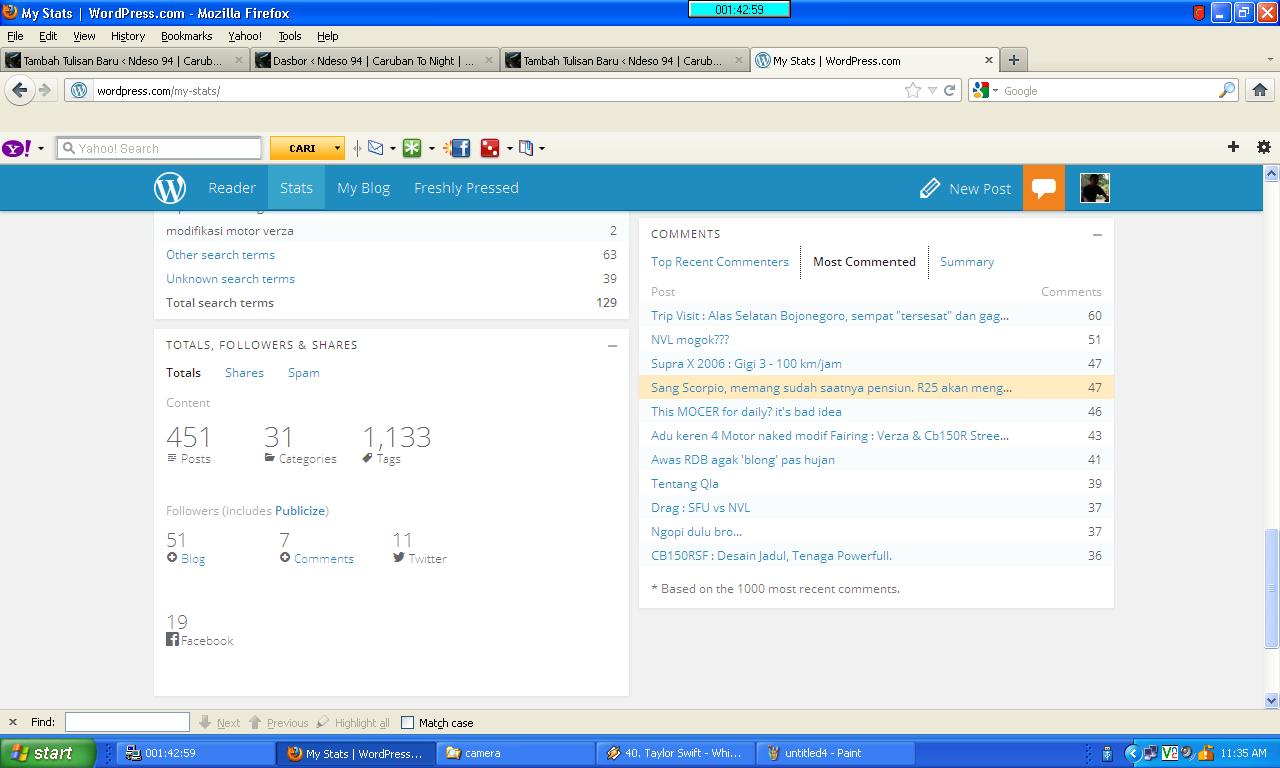1280x768 pixels.
Task: Select the Shares tab
Action: [x=244, y=373]
